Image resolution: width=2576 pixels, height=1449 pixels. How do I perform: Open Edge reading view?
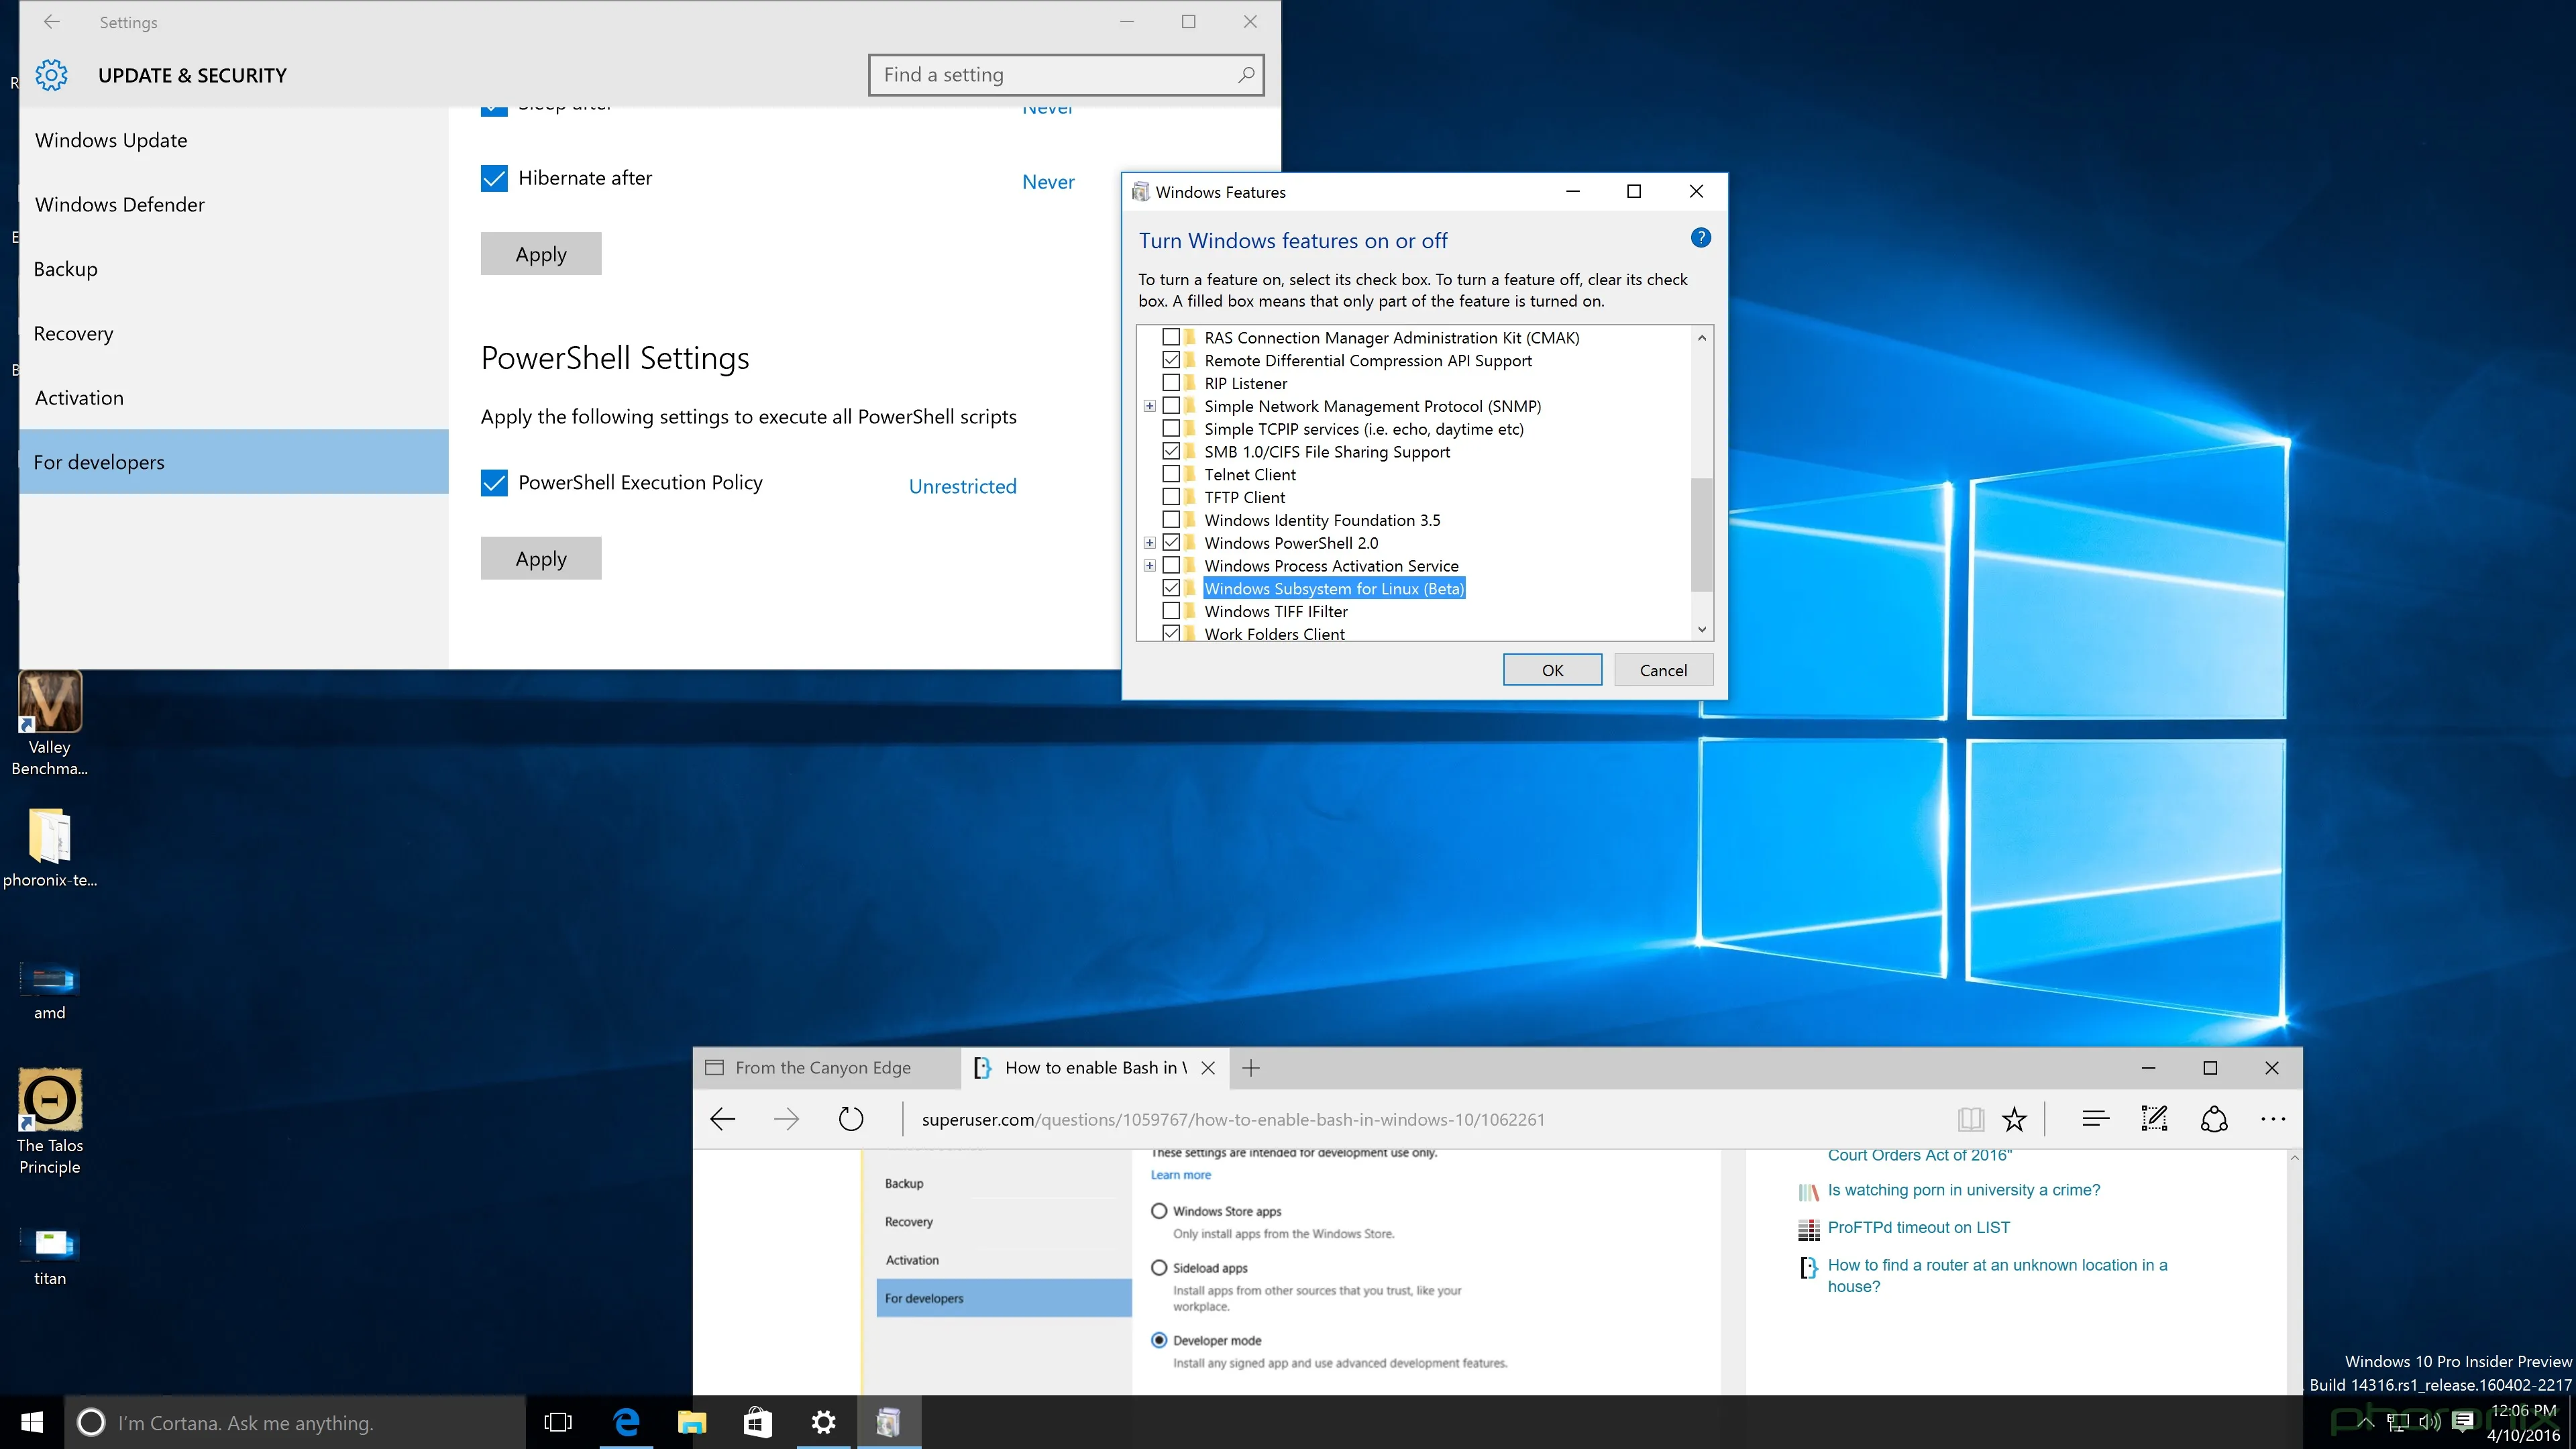coord(1970,1119)
